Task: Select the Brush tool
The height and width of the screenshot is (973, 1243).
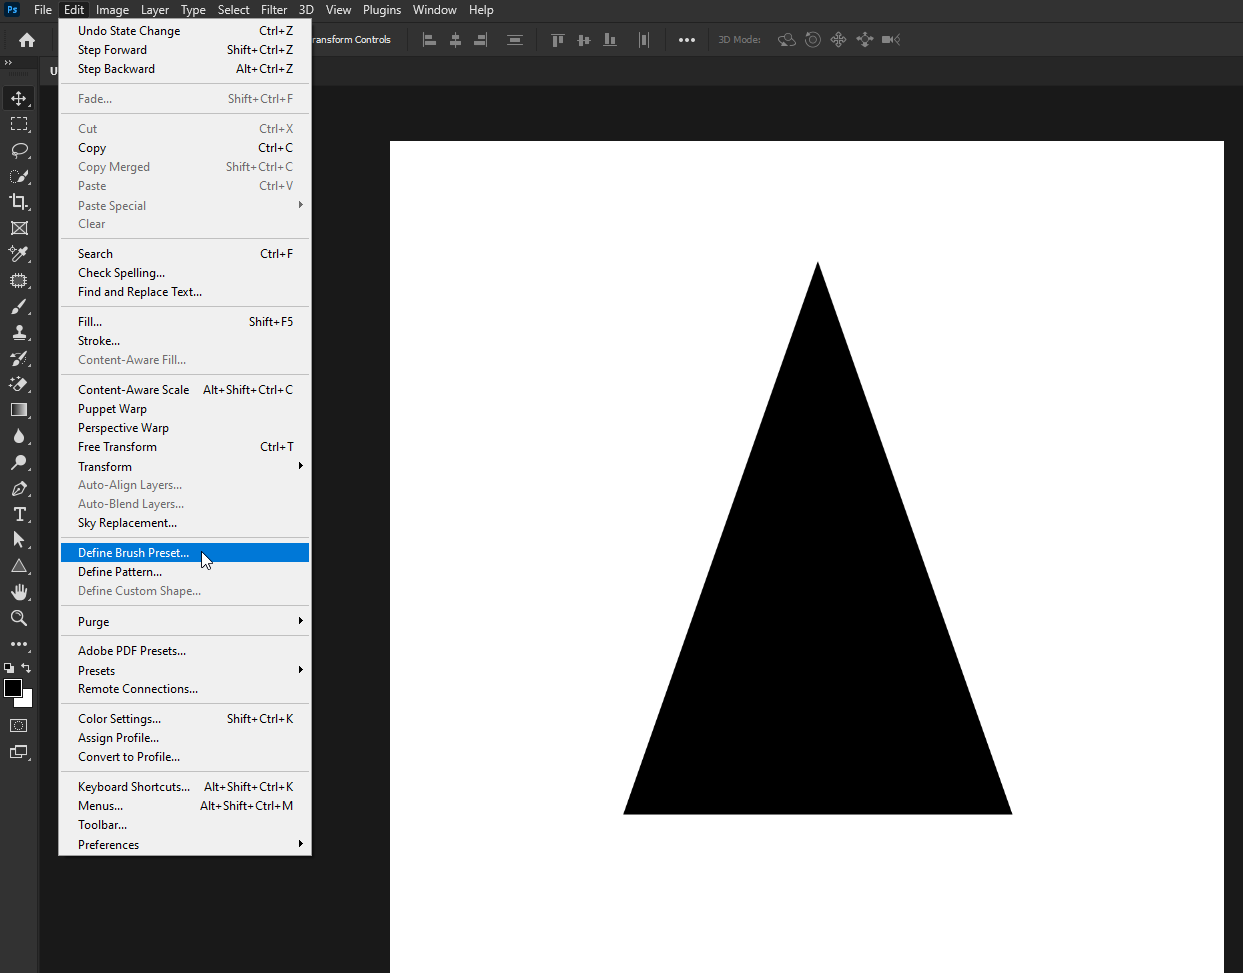Action: click(x=19, y=306)
